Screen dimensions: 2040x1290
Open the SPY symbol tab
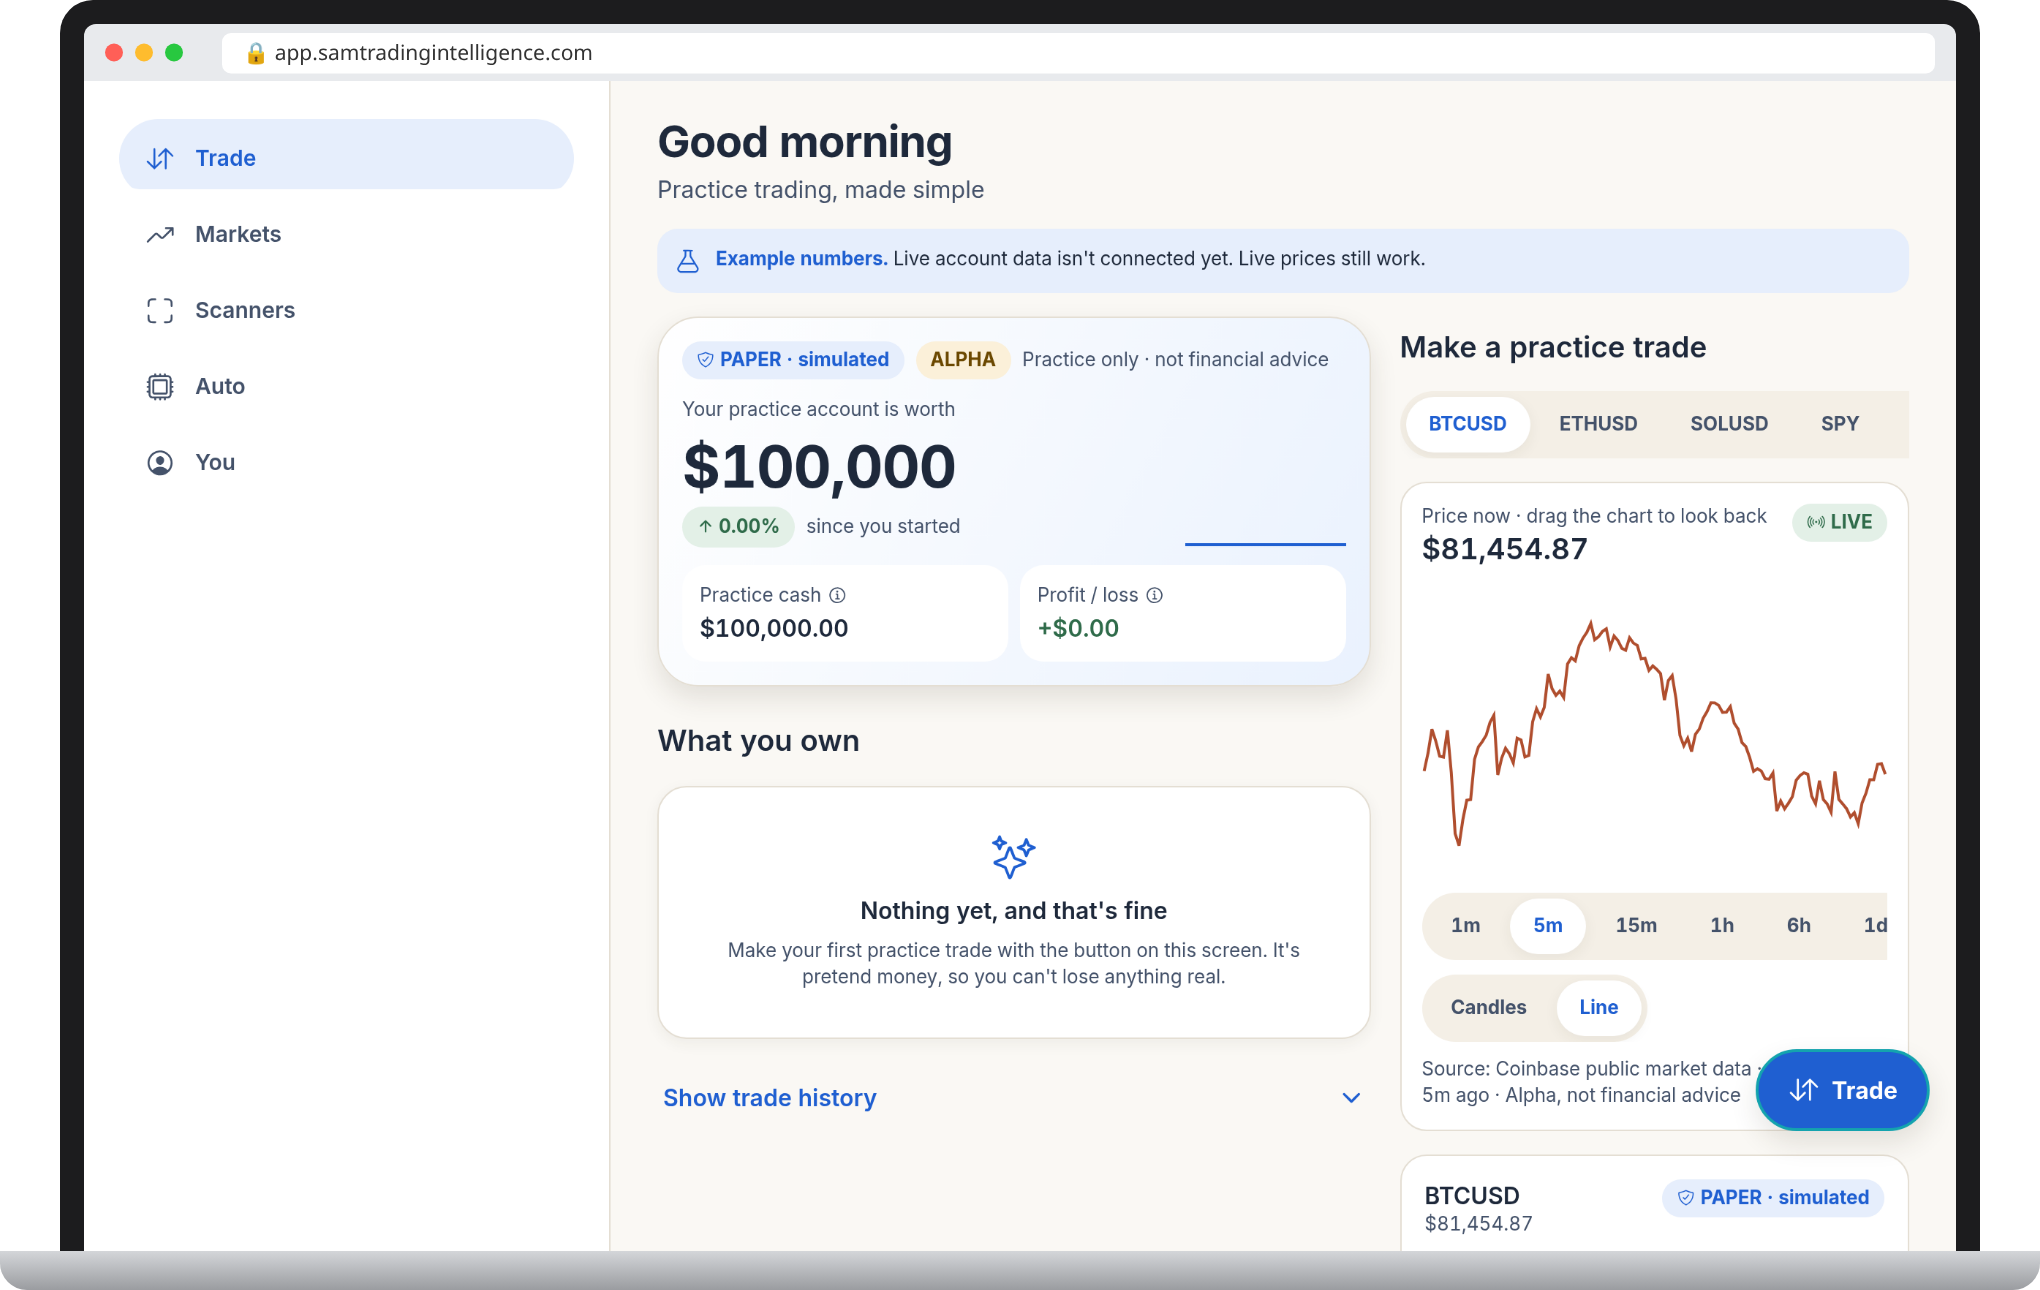(1839, 423)
